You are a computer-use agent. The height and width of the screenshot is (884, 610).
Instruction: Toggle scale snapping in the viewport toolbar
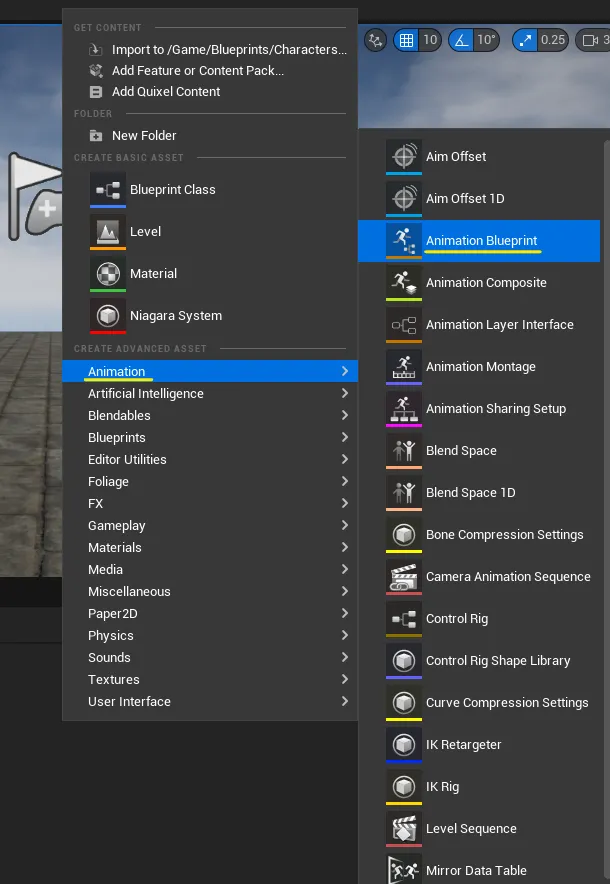point(525,40)
